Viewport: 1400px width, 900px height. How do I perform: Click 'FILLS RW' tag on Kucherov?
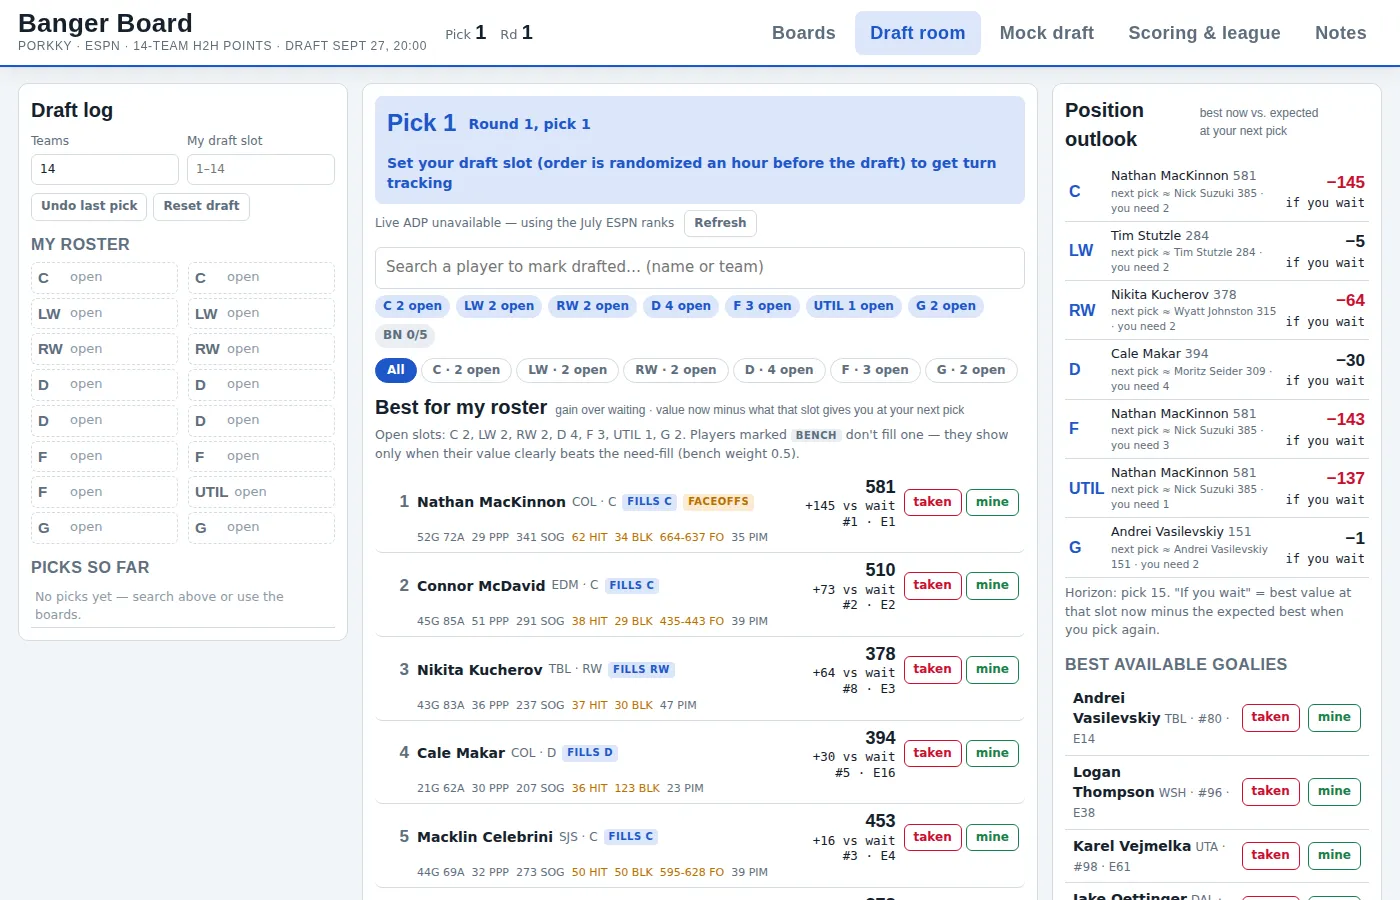click(x=641, y=670)
